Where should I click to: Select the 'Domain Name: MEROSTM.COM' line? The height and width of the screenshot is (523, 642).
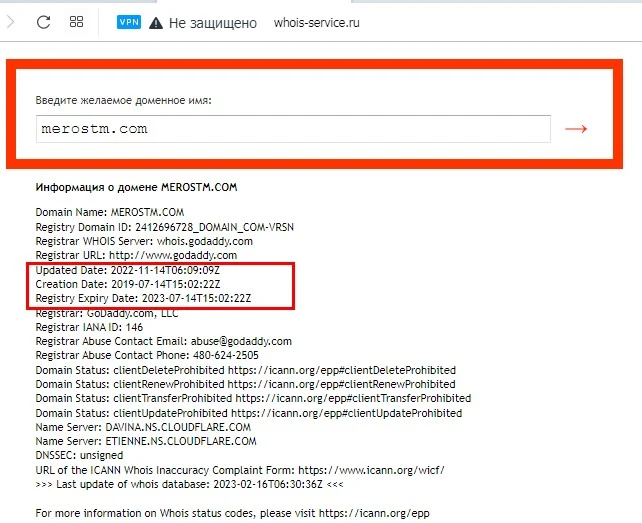(x=110, y=212)
